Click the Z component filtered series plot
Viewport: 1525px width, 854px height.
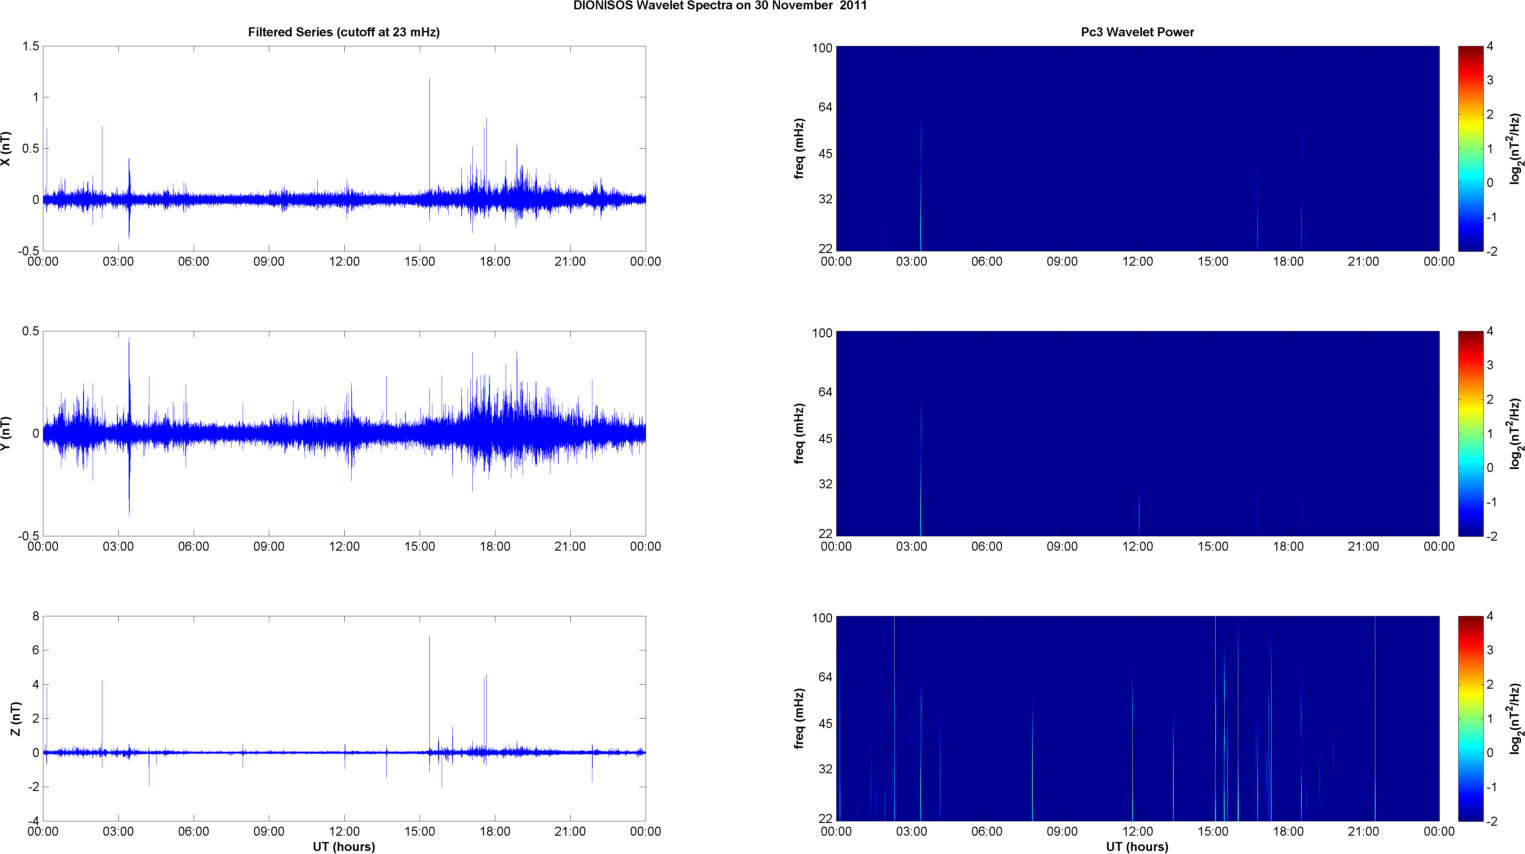pyautogui.click(x=344, y=719)
